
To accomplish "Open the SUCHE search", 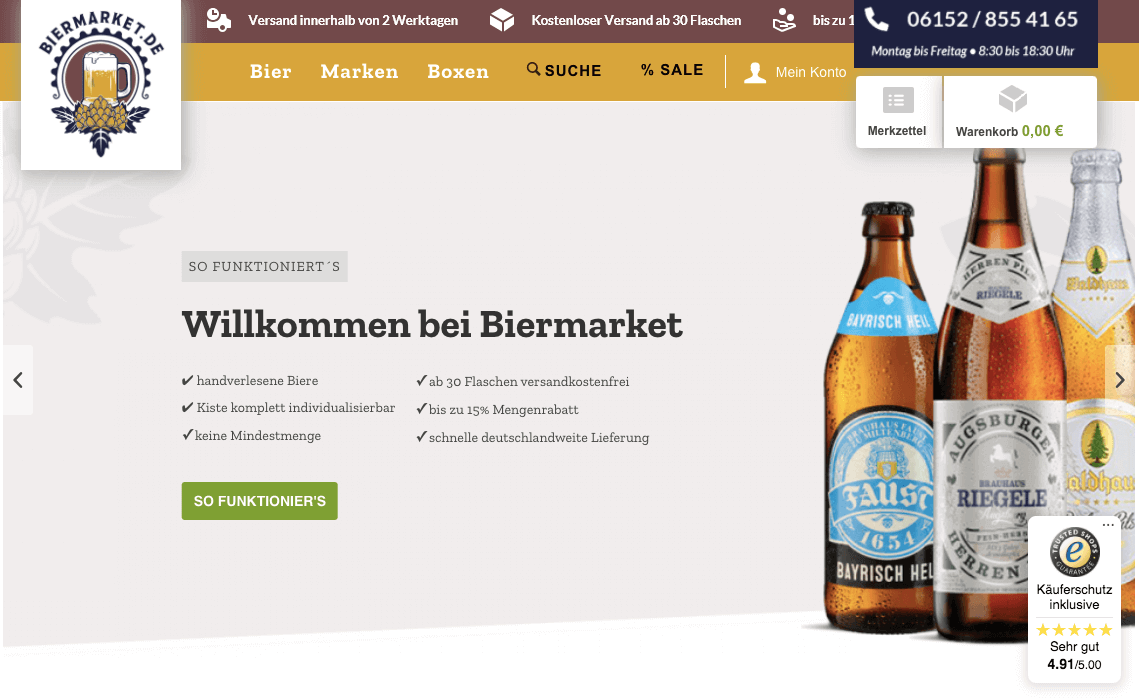I will tap(564, 70).
